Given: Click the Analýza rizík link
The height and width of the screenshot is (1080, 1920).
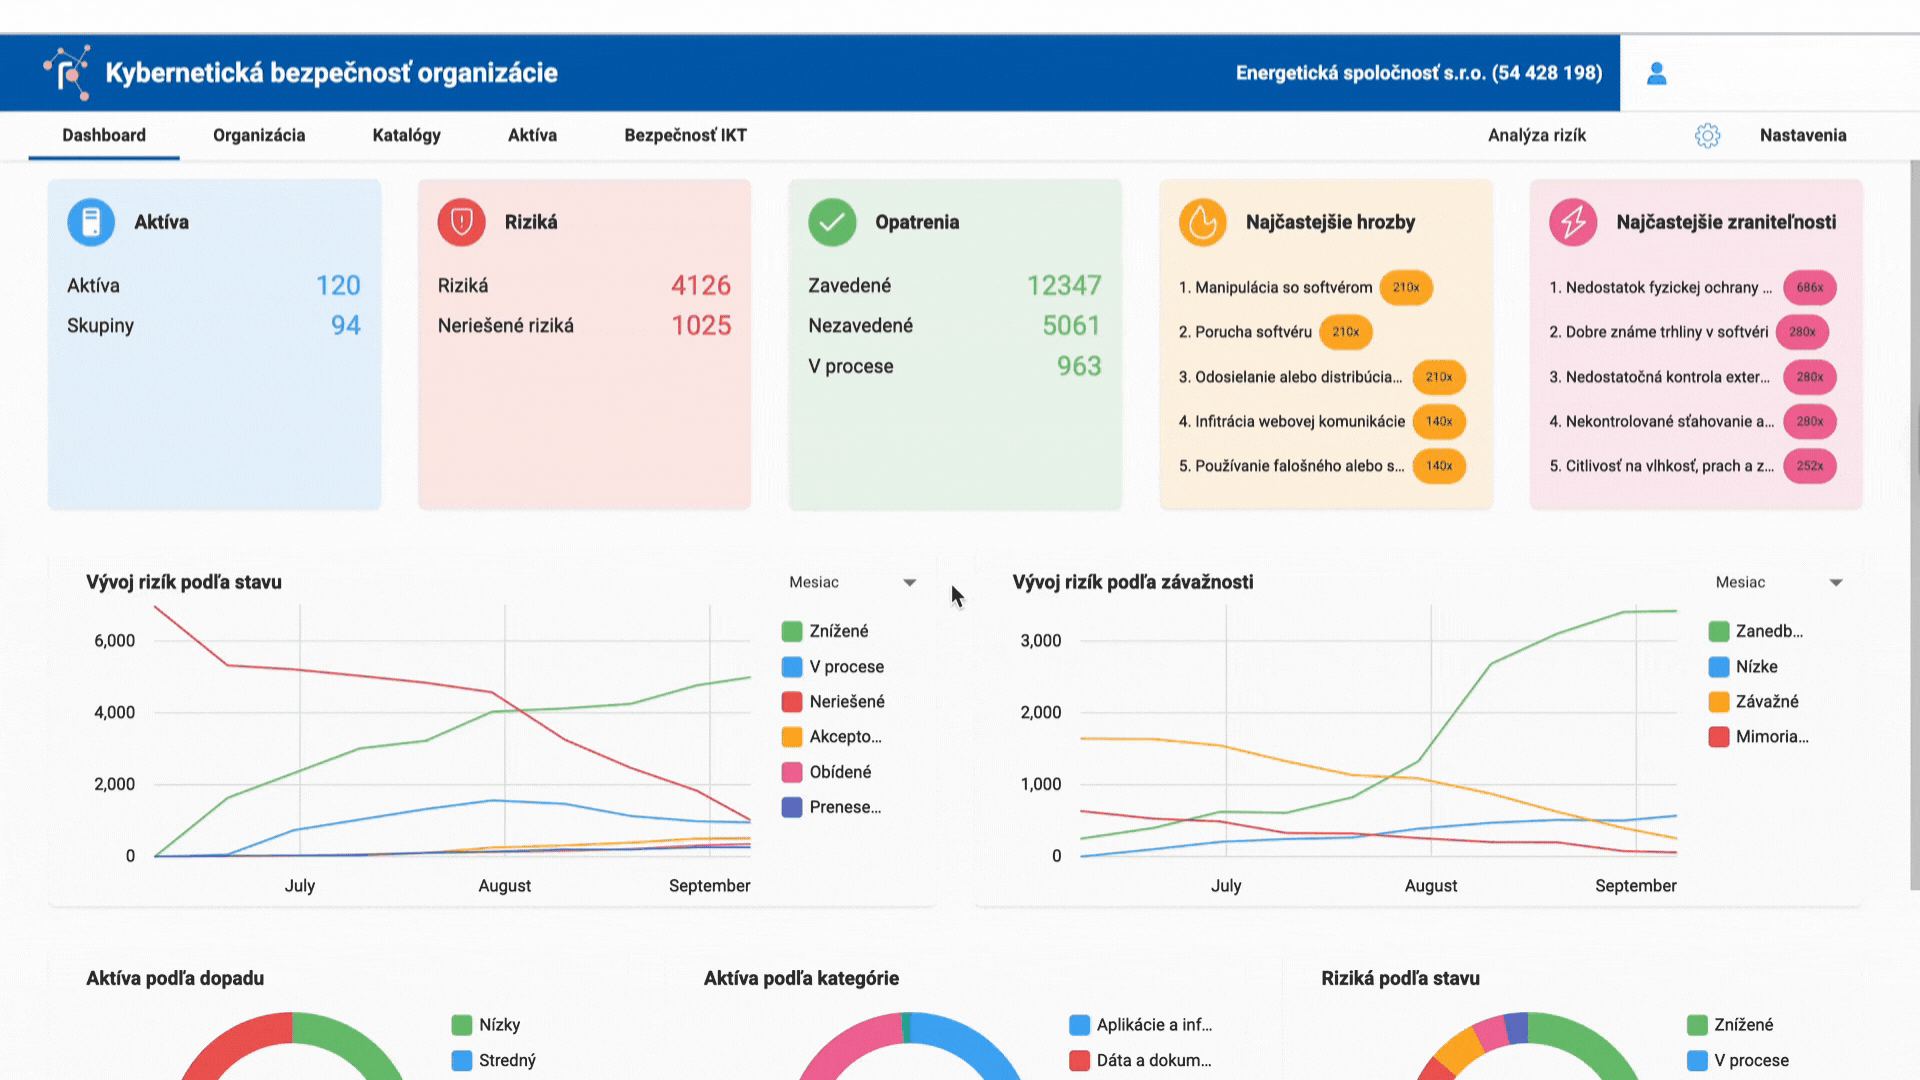Looking at the screenshot, I should [1536, 135].
